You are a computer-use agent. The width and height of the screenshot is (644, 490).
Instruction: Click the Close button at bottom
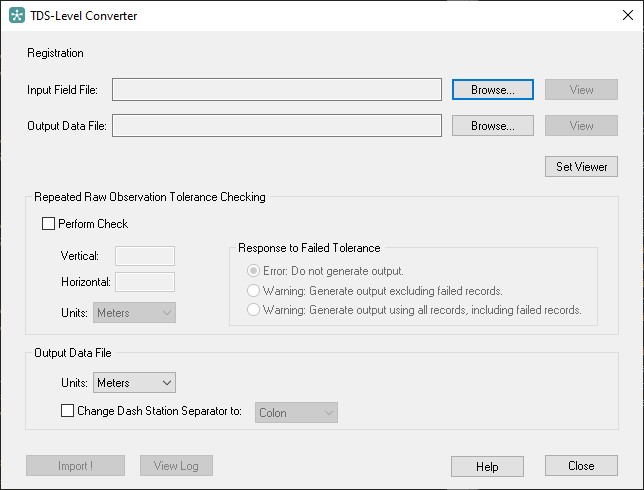pyautogui.click(x=581, y=465)
